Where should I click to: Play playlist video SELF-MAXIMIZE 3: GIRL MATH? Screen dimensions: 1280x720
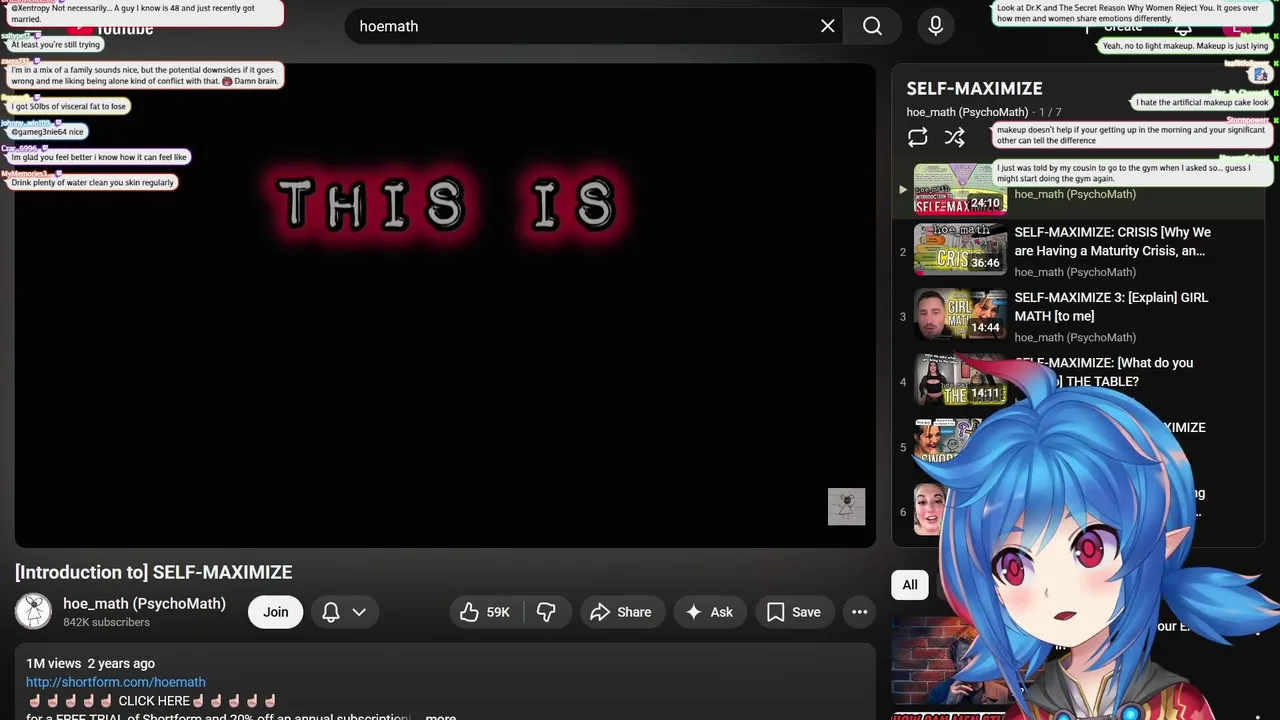point(1111,306)
